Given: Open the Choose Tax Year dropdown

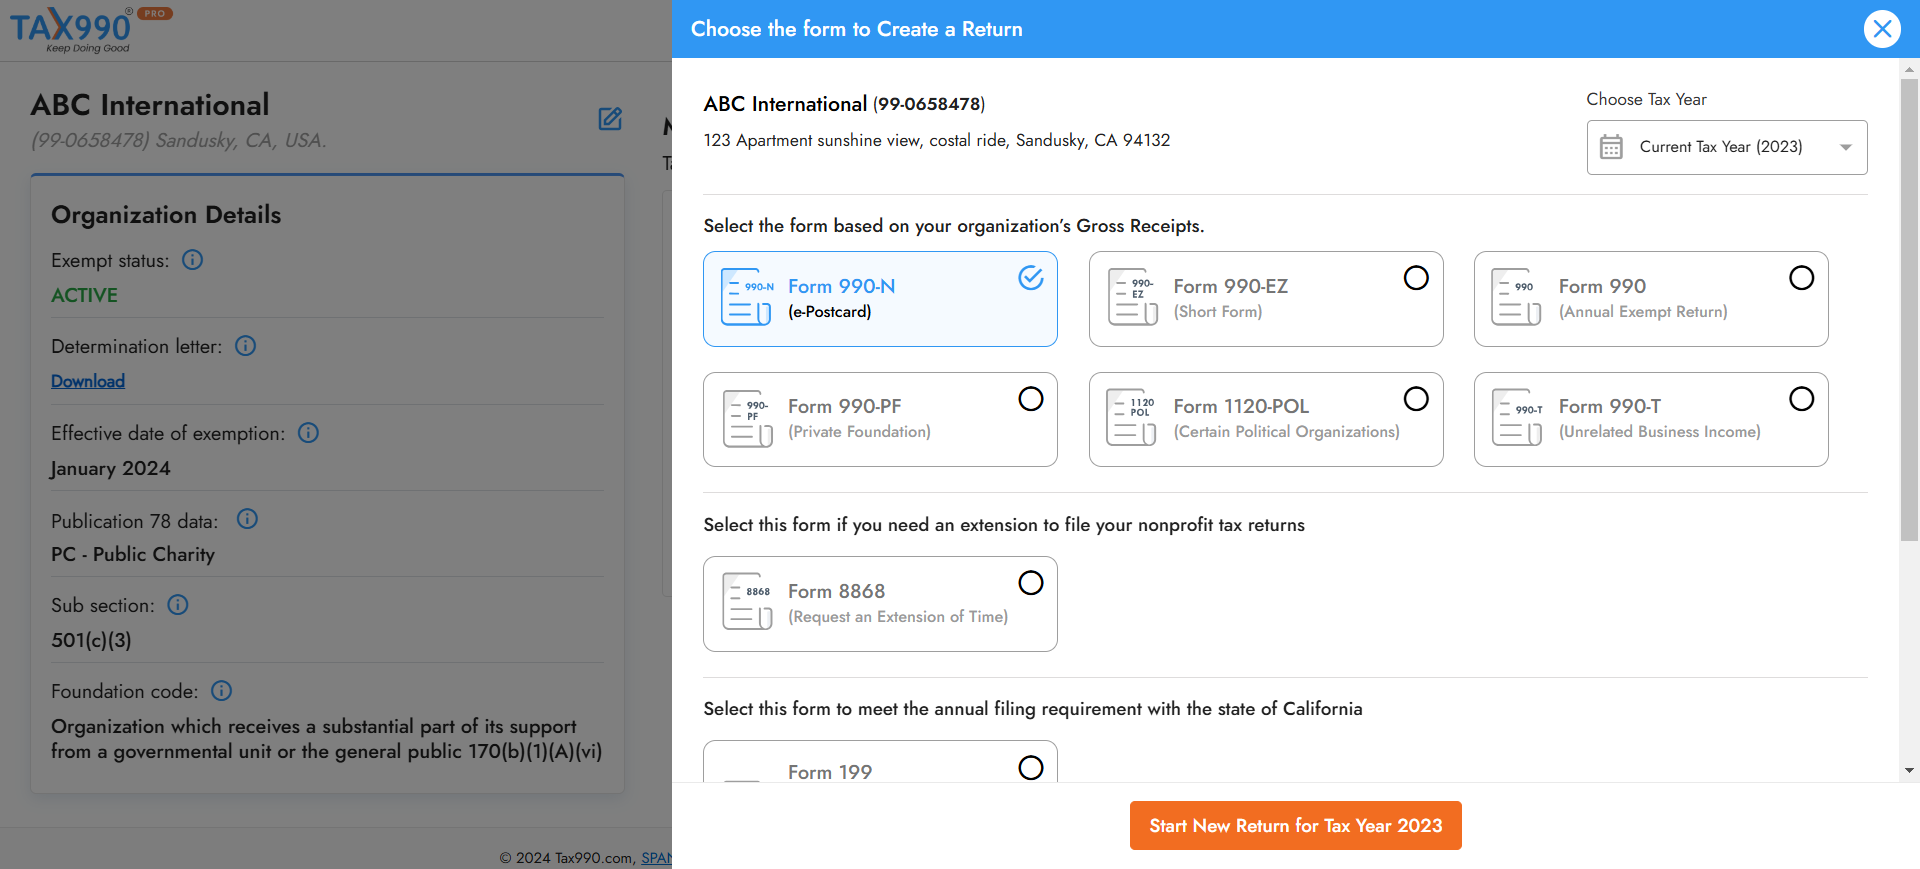Looking at the screenshot, I should (1727, 147).
